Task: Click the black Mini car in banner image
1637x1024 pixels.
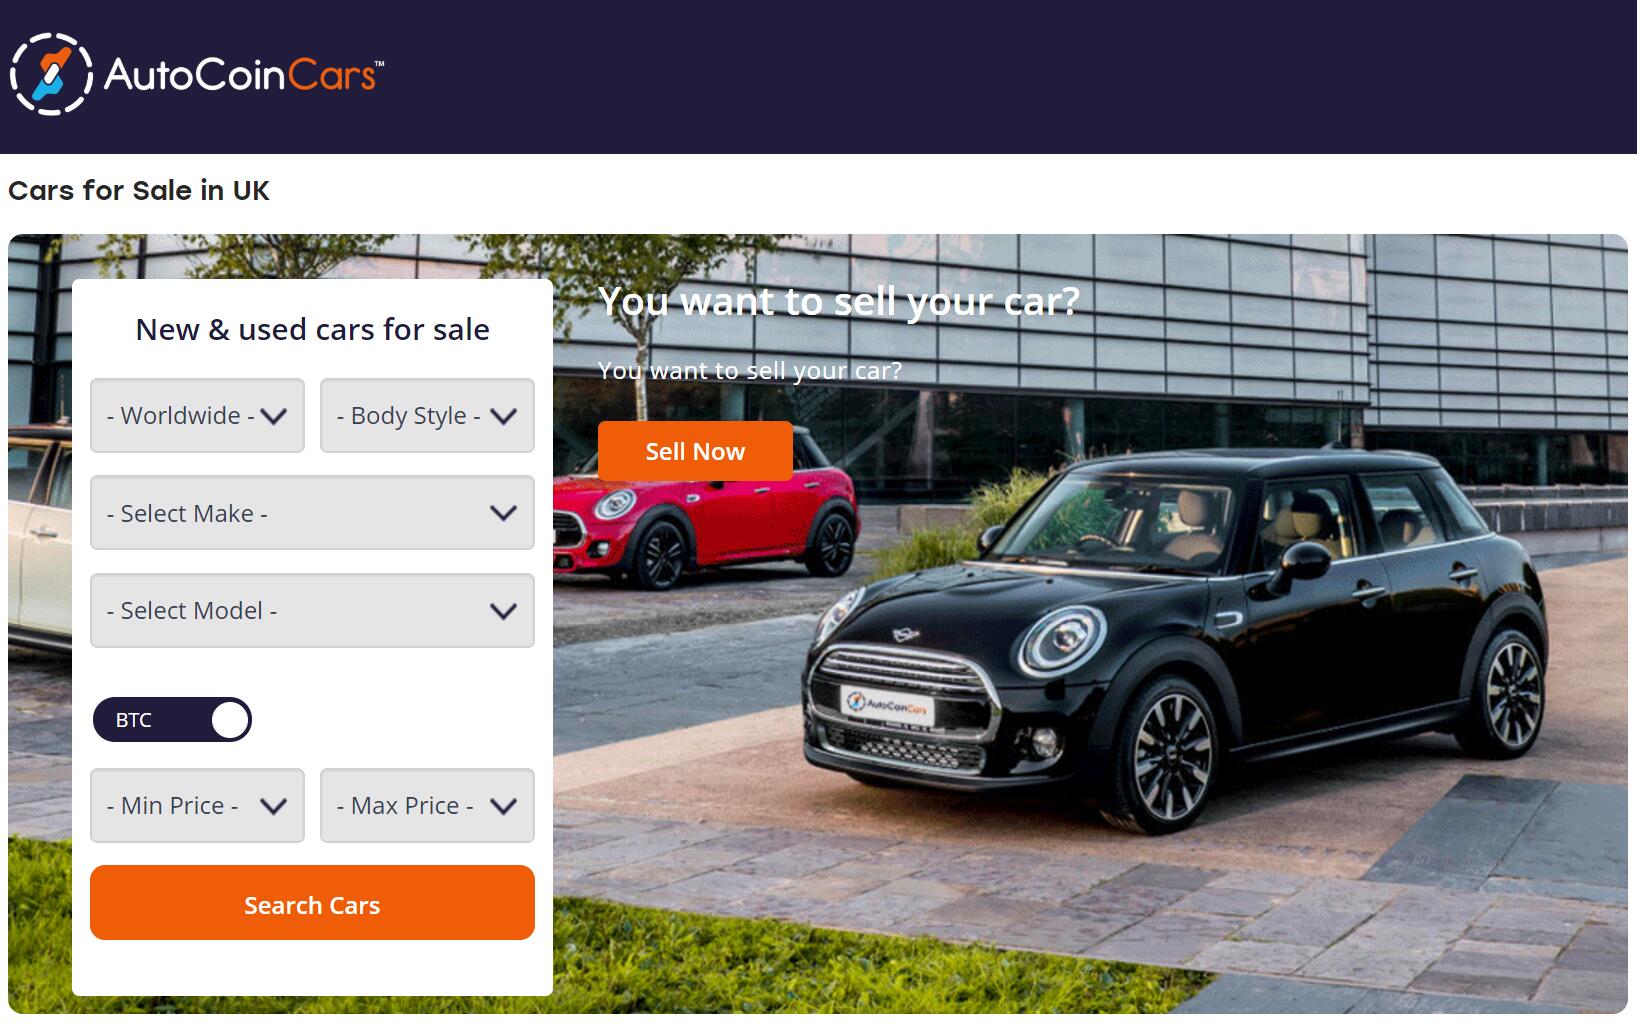Action: [1175, 640]
